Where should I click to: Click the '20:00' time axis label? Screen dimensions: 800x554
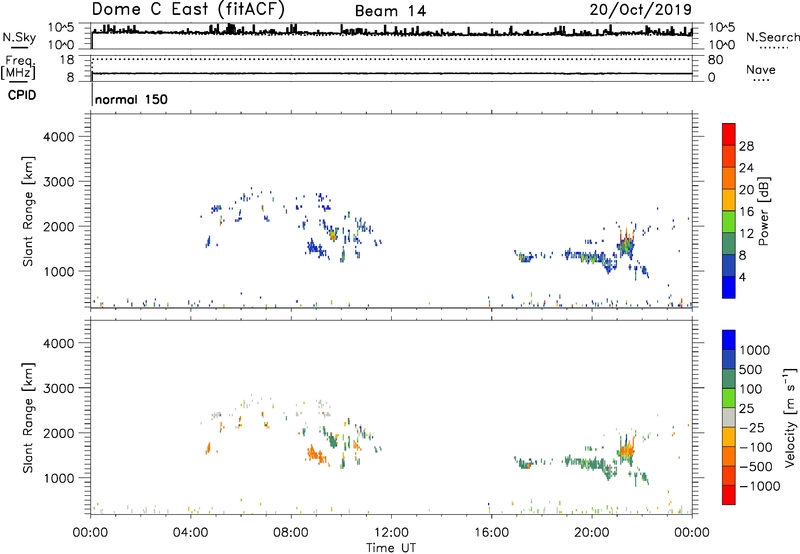coord(592,533)
